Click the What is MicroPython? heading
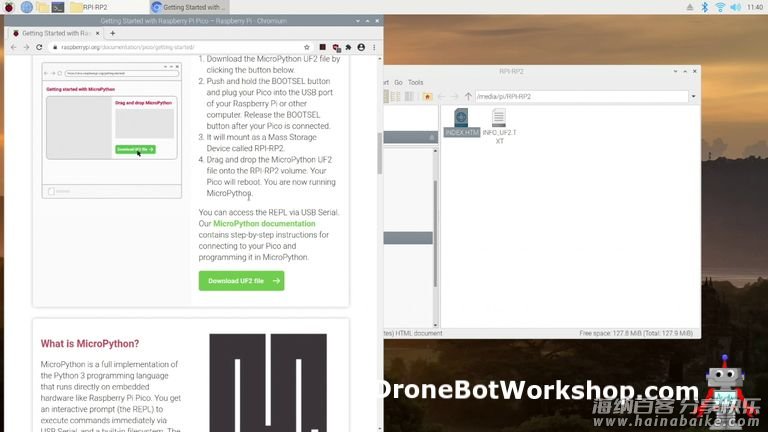The width and height of the screenshot is (768, 432). [x=90, y=343]
